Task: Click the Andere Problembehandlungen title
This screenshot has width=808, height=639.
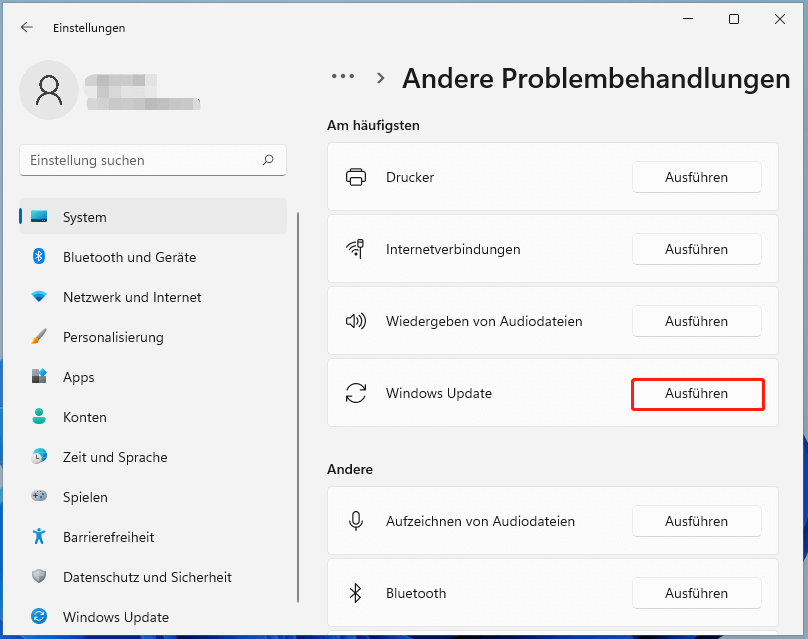Action: 596,79
